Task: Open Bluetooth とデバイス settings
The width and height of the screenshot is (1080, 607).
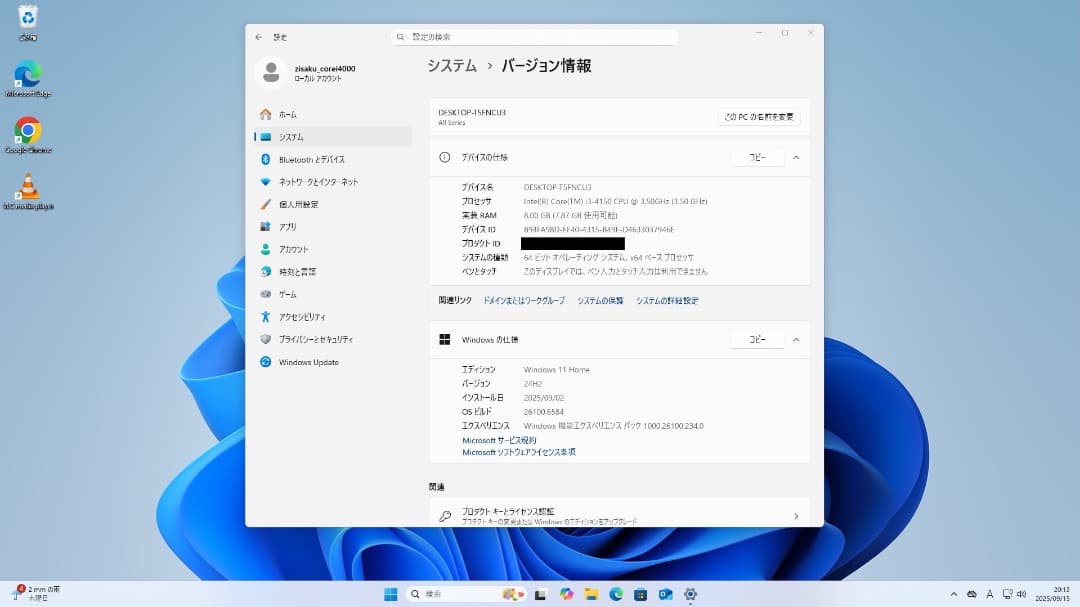Action: tap(333, 159)
